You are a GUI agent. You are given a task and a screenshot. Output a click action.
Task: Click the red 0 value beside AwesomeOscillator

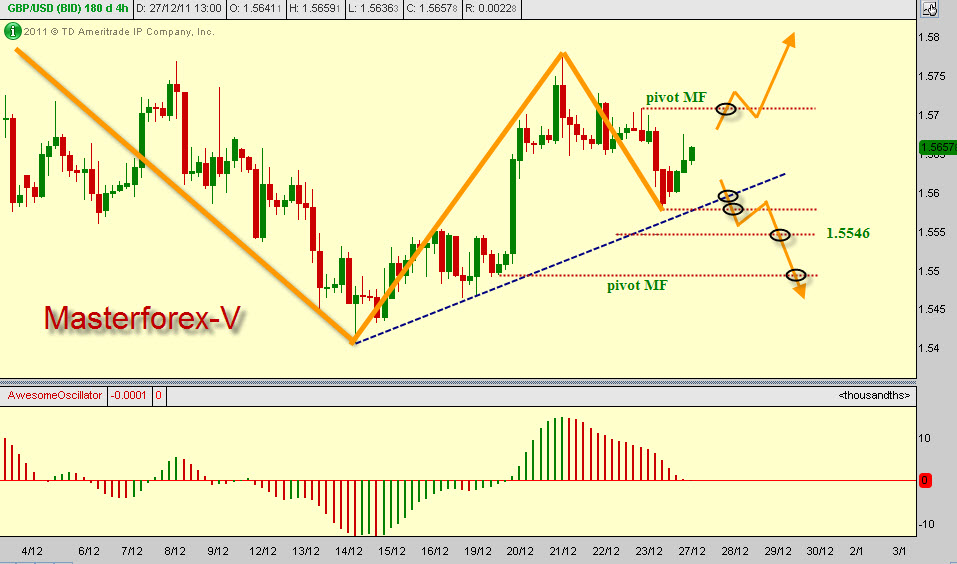158,396
